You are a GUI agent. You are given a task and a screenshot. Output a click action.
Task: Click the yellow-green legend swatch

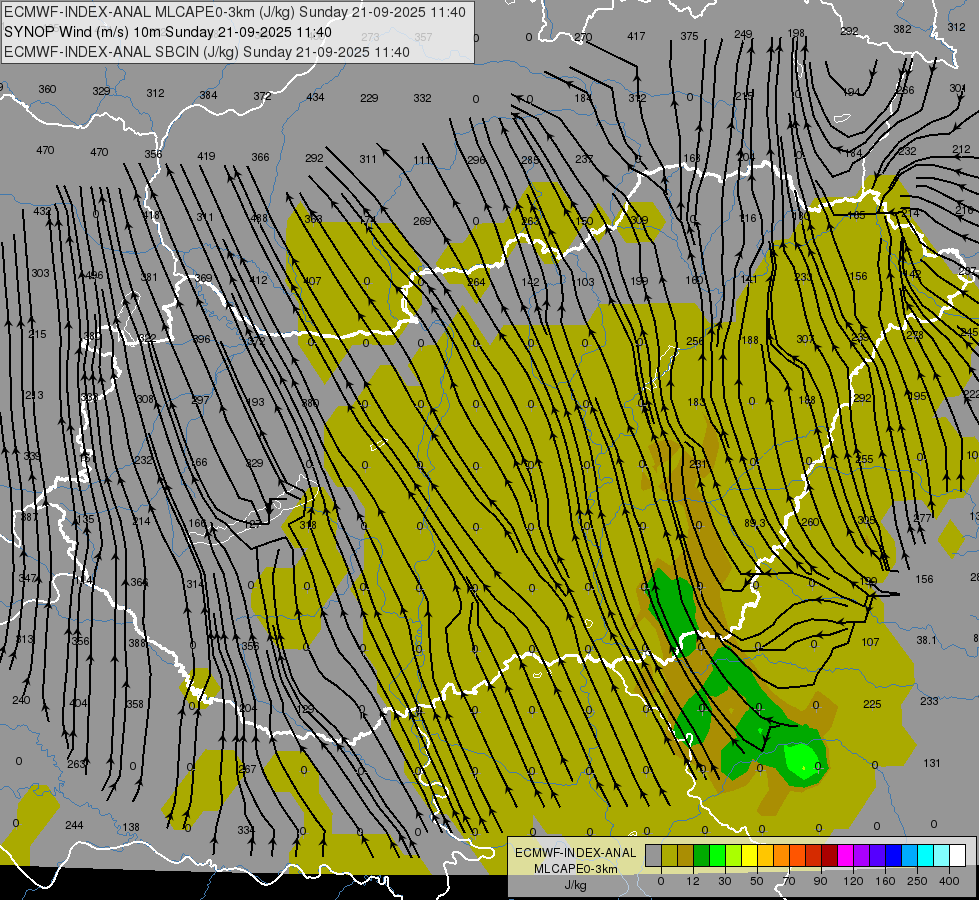click(734, 856)
